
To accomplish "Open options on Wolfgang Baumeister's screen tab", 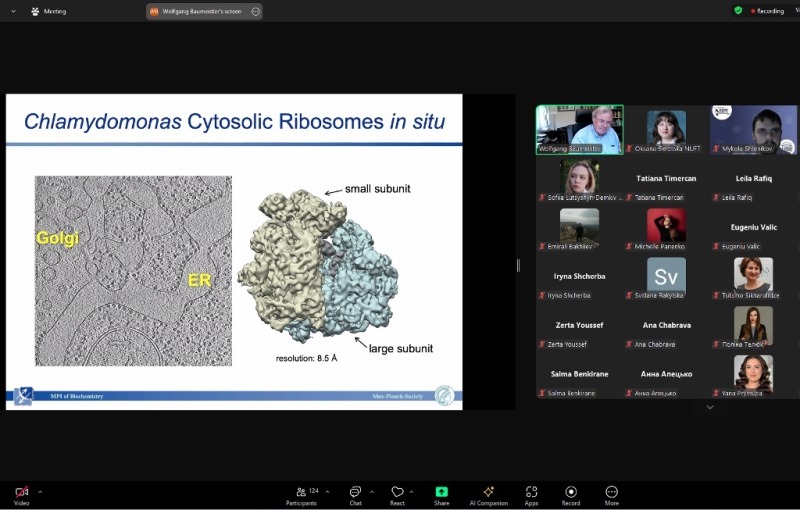I will pyautogui.click(x=255, y=11).
